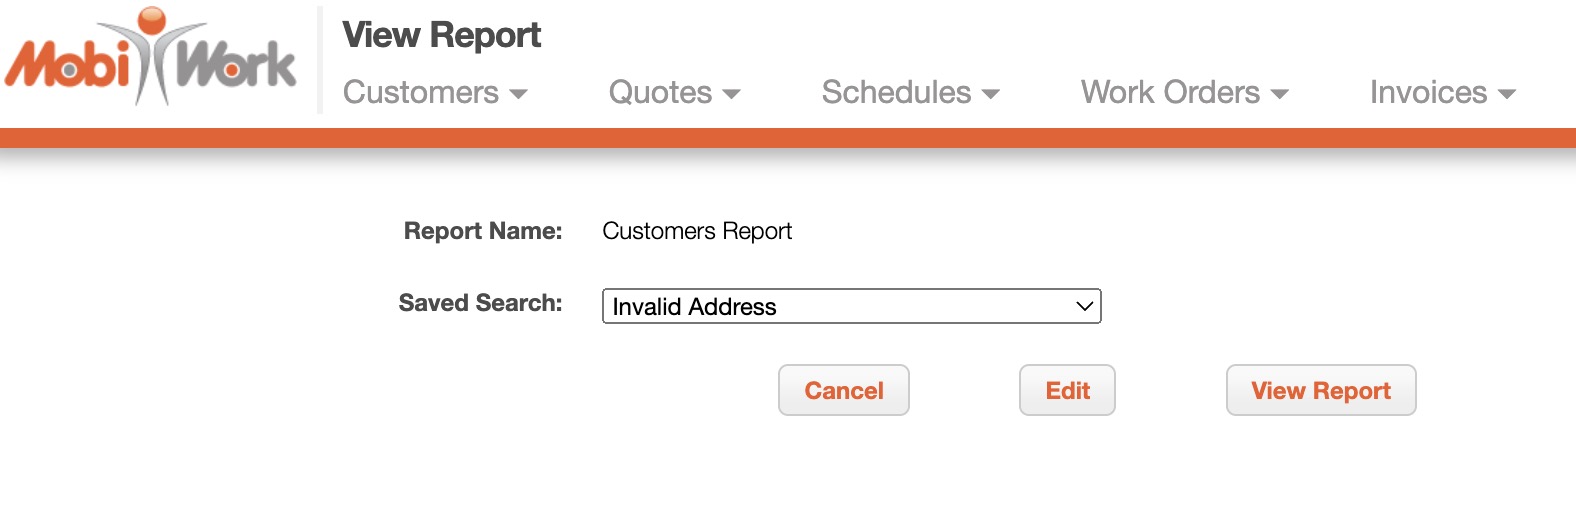Open the Quotes menu
This screenshot has width=1576, height=520.
pos(660,92)
